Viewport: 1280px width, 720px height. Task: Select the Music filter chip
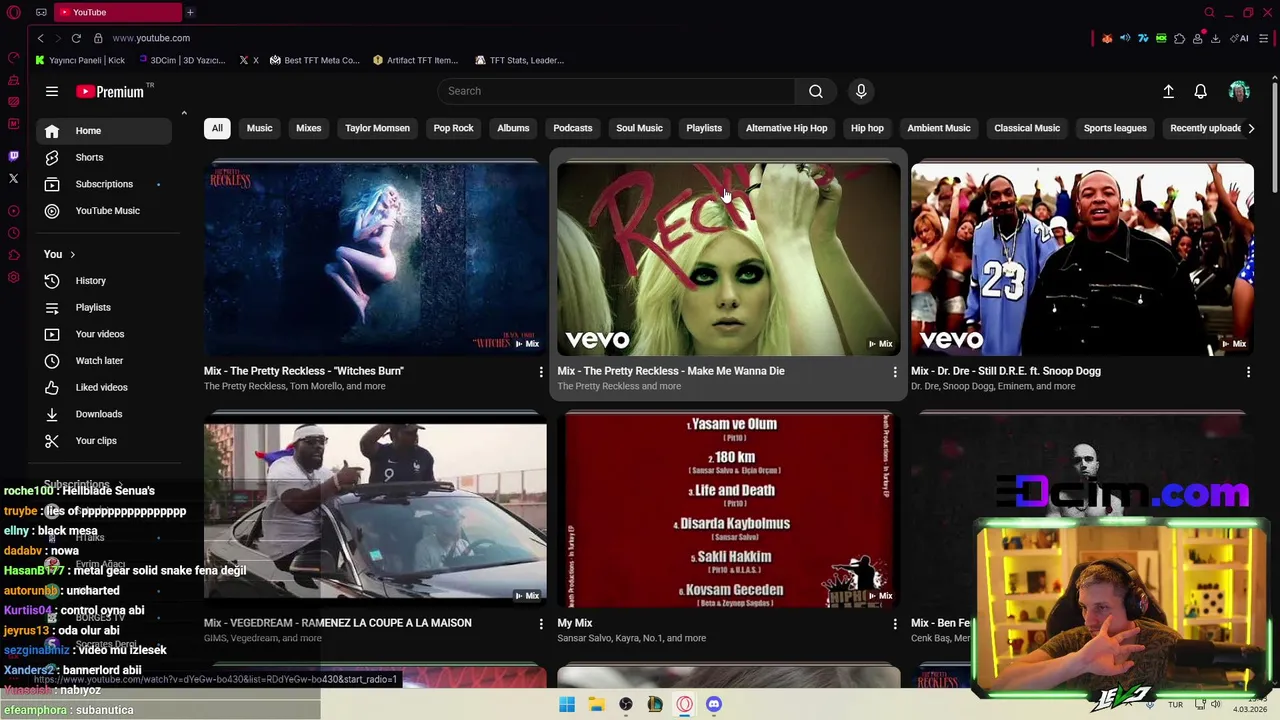click(x=259, y=128)
